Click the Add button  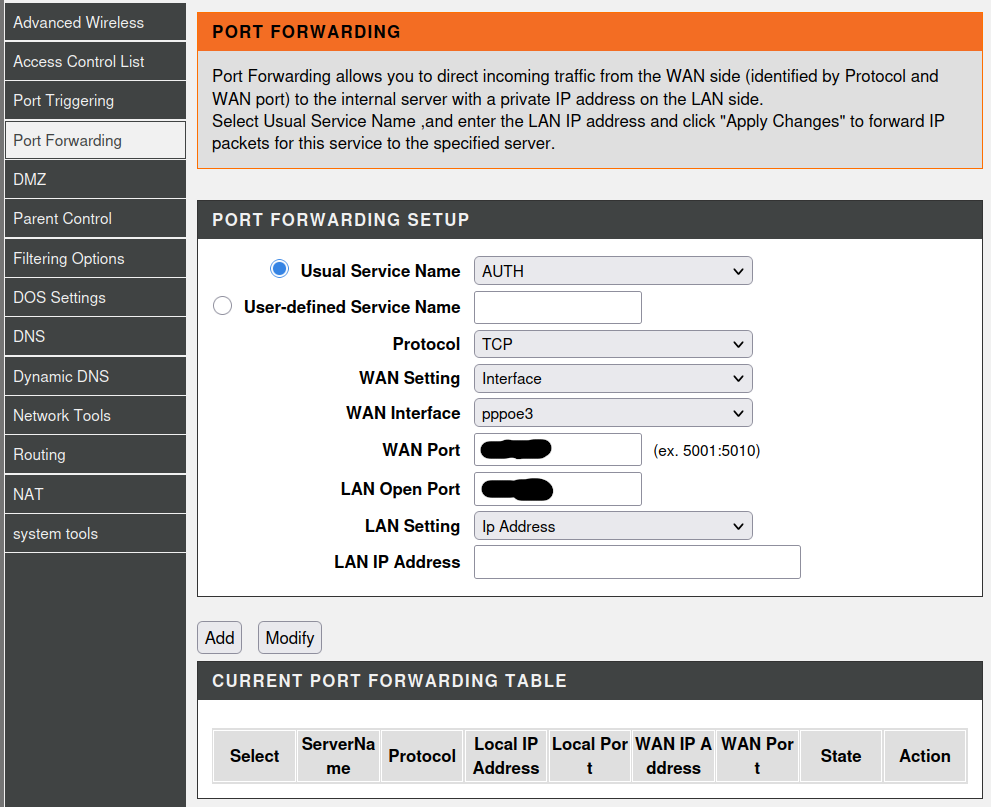click(x=219, y=638)
